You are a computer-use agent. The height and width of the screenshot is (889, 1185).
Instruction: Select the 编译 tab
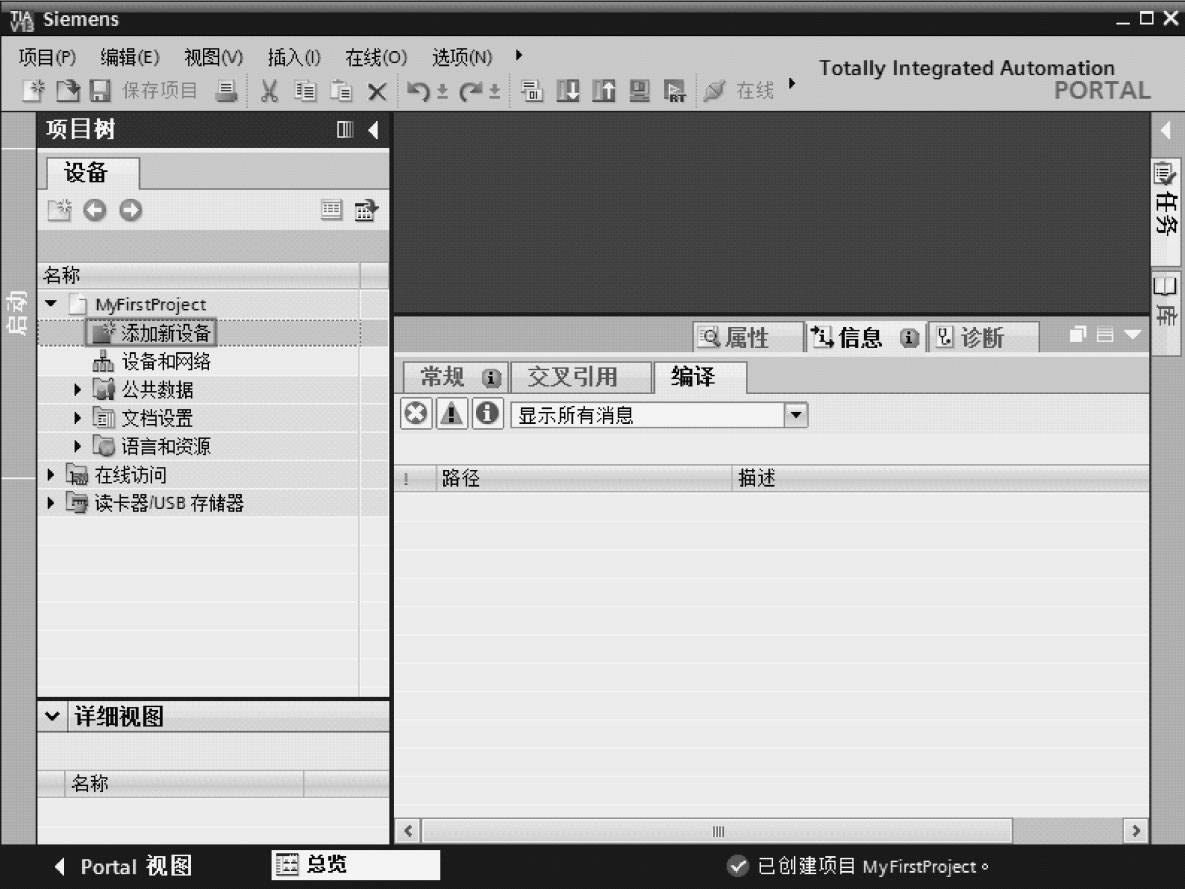(700, 376)
